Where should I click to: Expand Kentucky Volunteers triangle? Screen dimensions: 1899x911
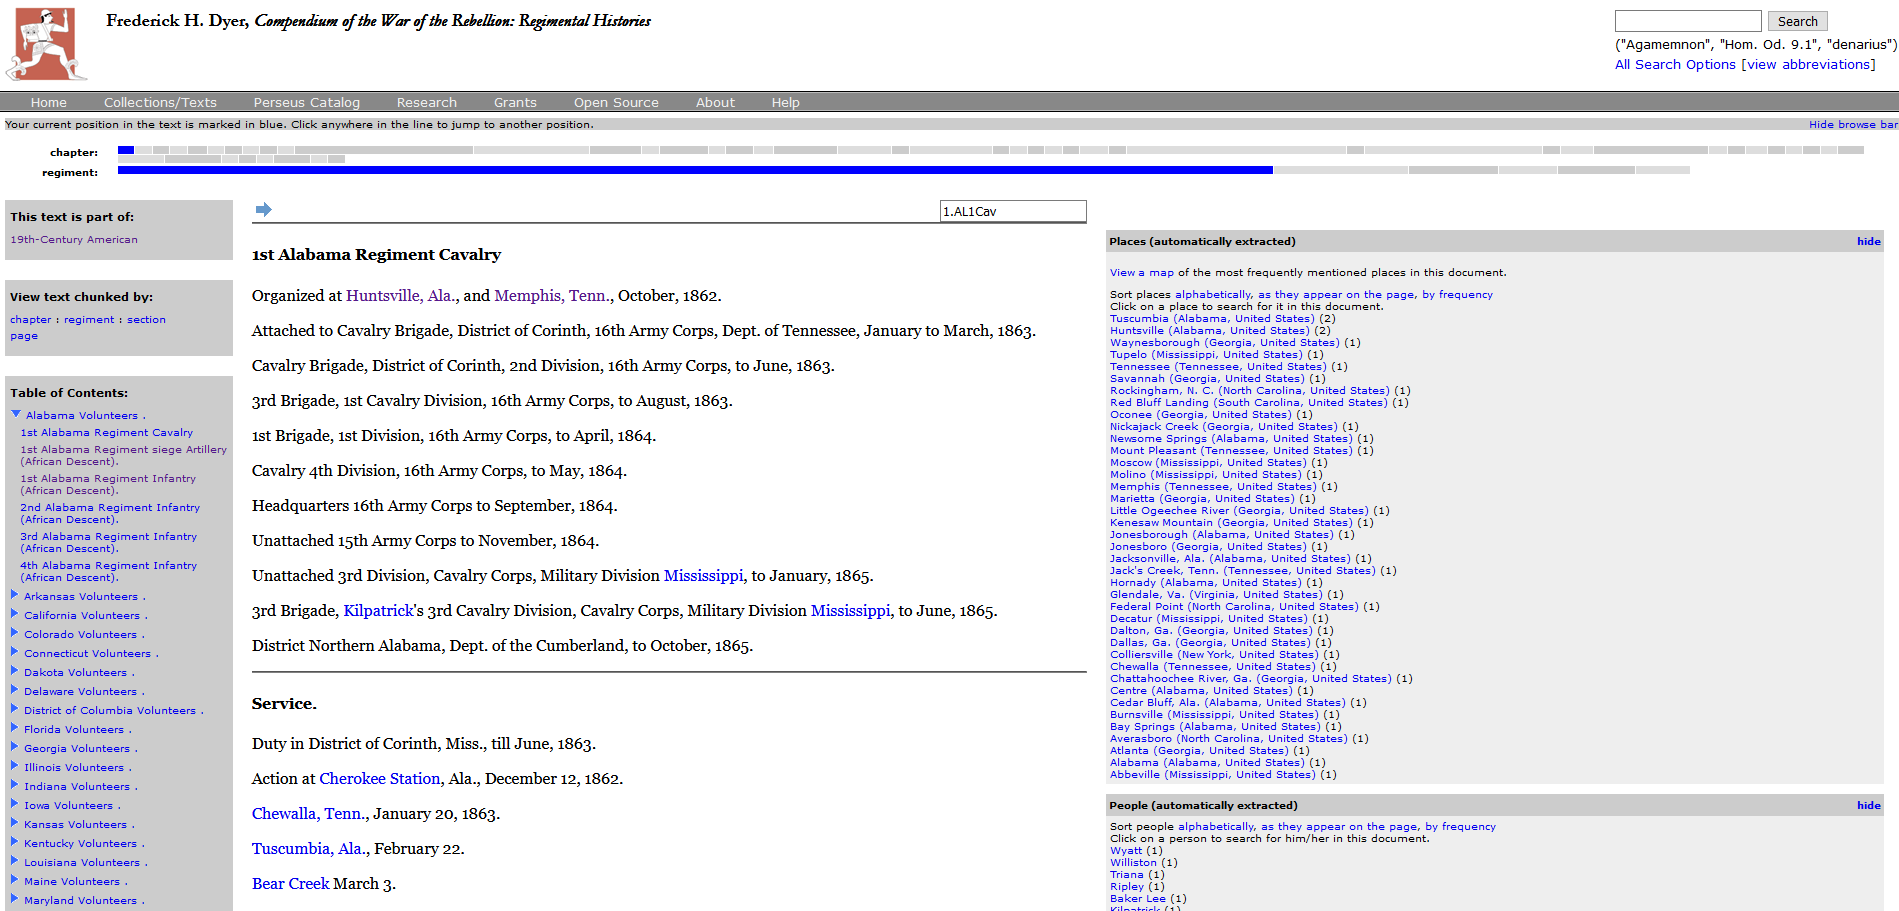point(15,842)
